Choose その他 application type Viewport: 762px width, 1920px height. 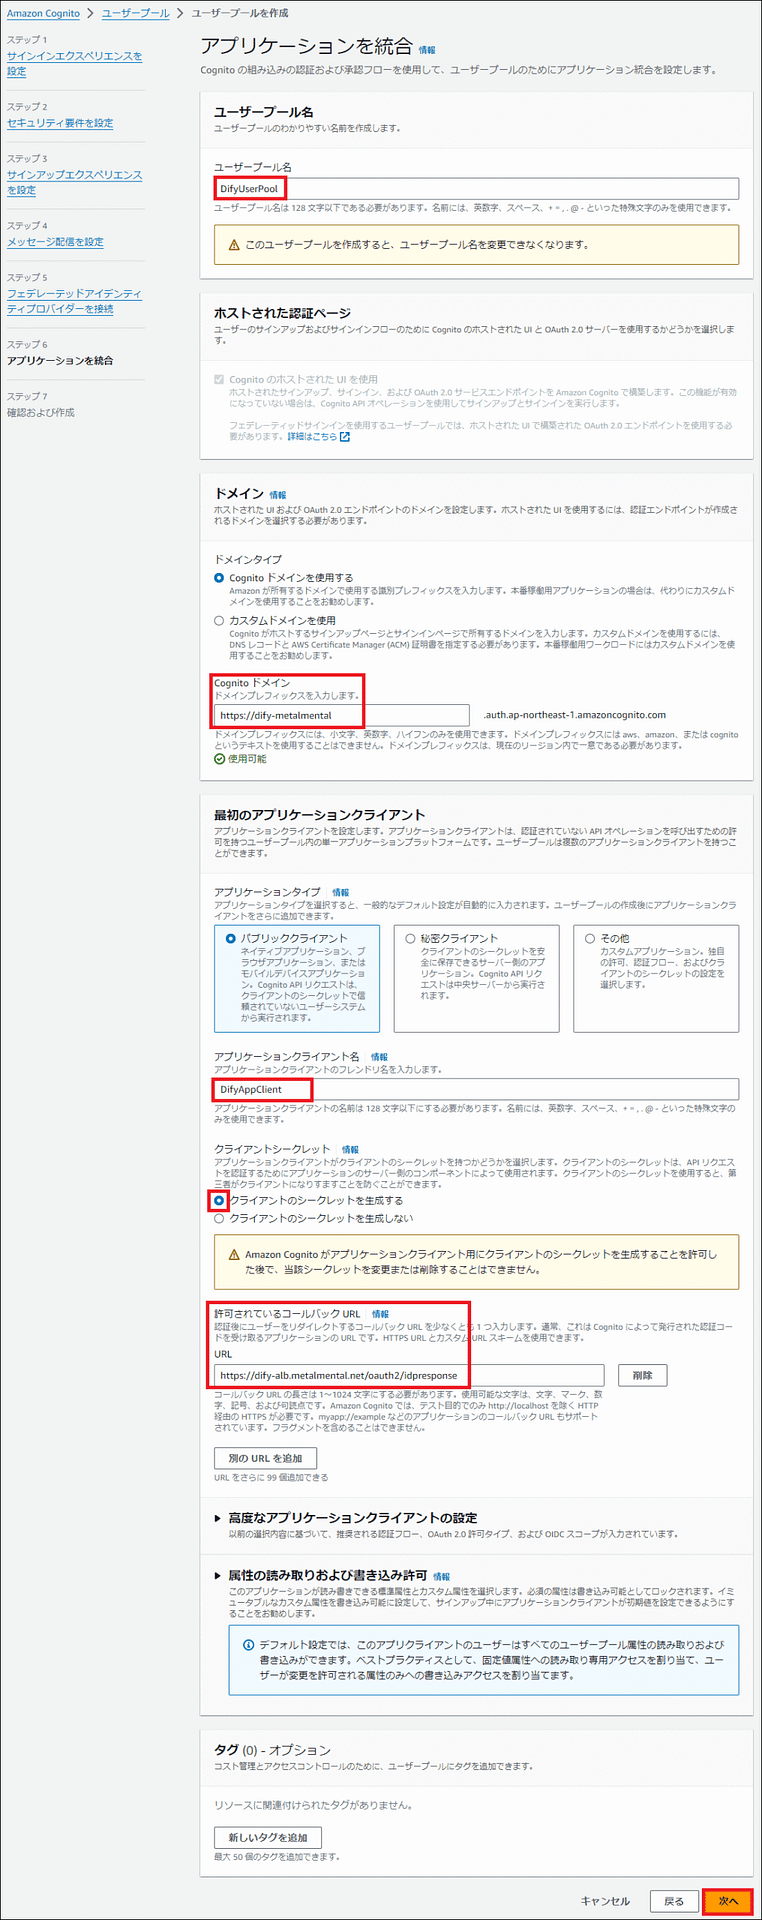(590, 939)
